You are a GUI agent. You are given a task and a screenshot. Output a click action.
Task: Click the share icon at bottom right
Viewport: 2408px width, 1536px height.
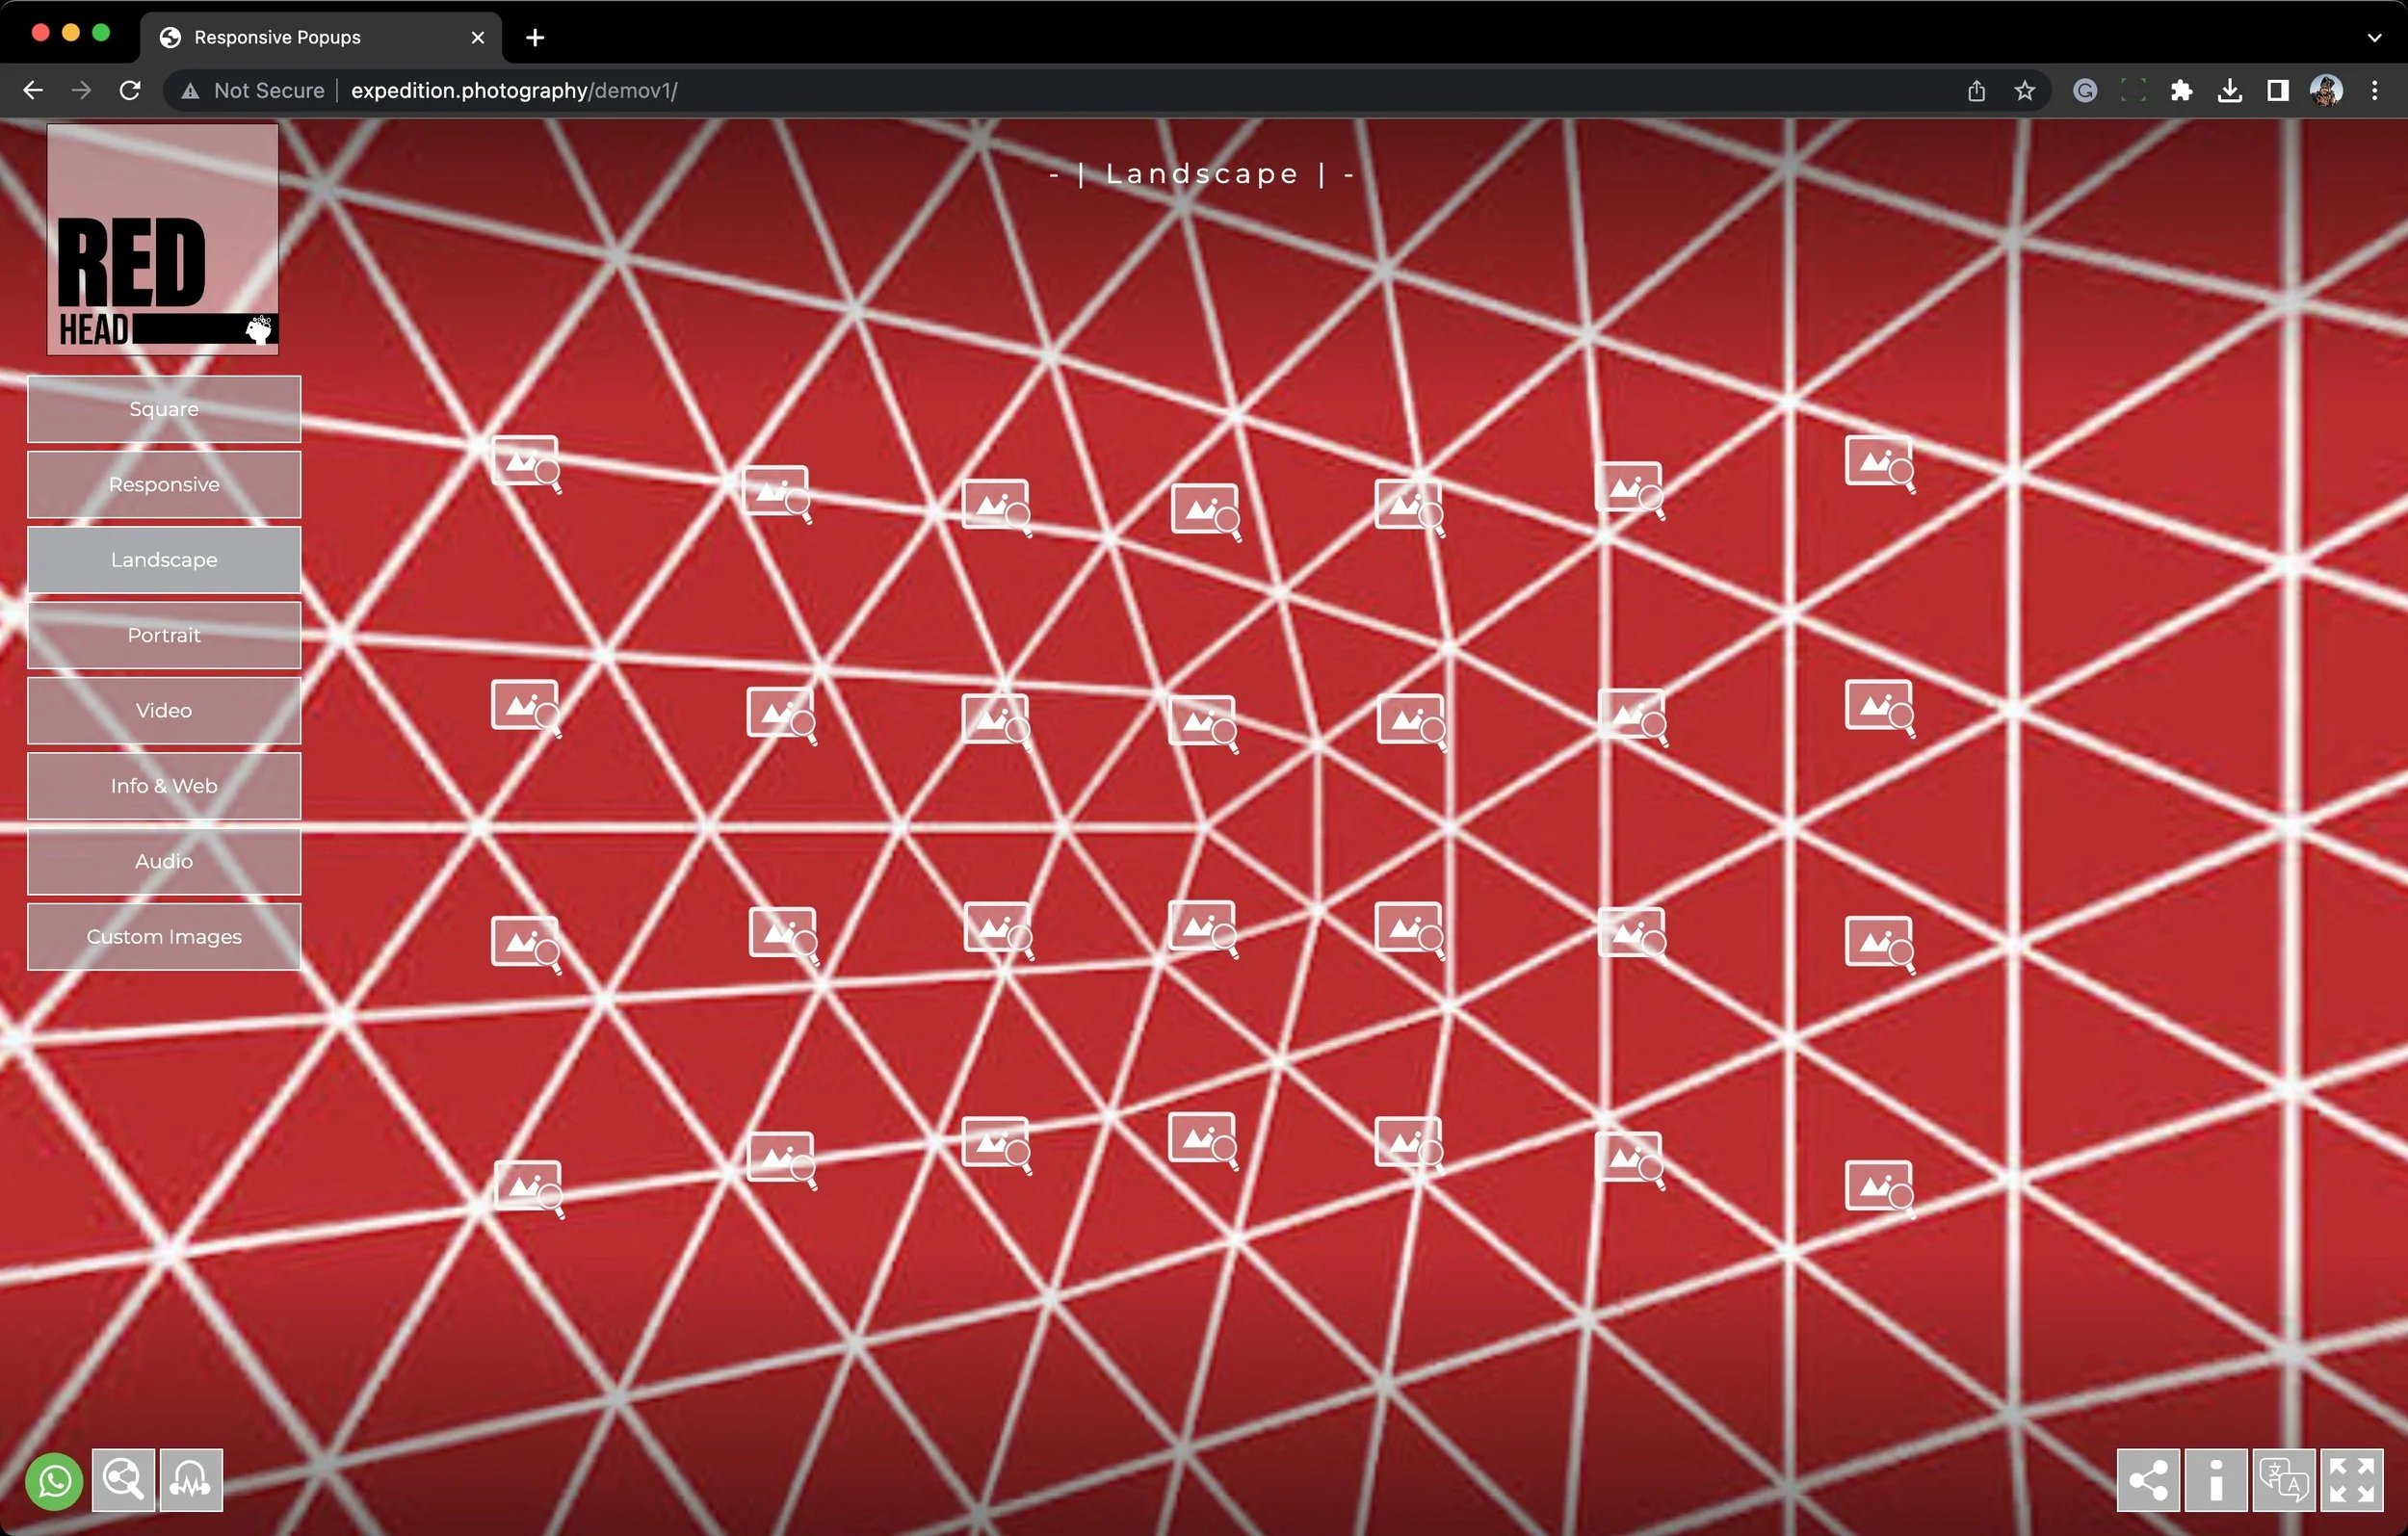[2148, 1480]
